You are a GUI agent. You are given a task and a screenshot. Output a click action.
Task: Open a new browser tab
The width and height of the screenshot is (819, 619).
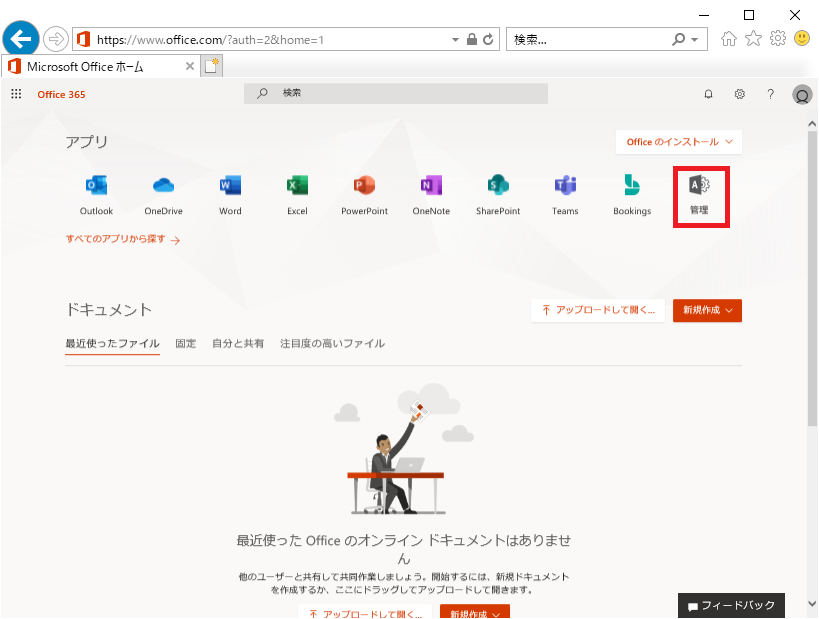[212, 66]
